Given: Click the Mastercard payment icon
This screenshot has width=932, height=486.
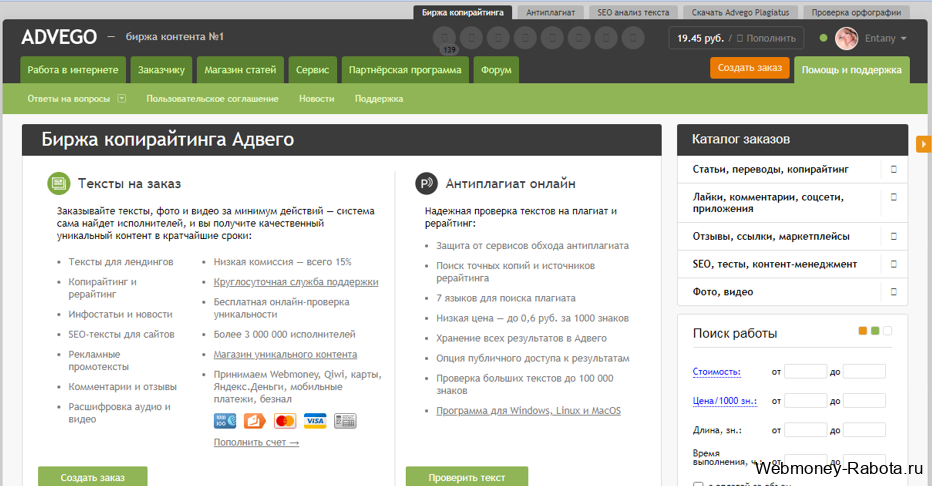Looking at the screenshot, I should pos(285,421).
